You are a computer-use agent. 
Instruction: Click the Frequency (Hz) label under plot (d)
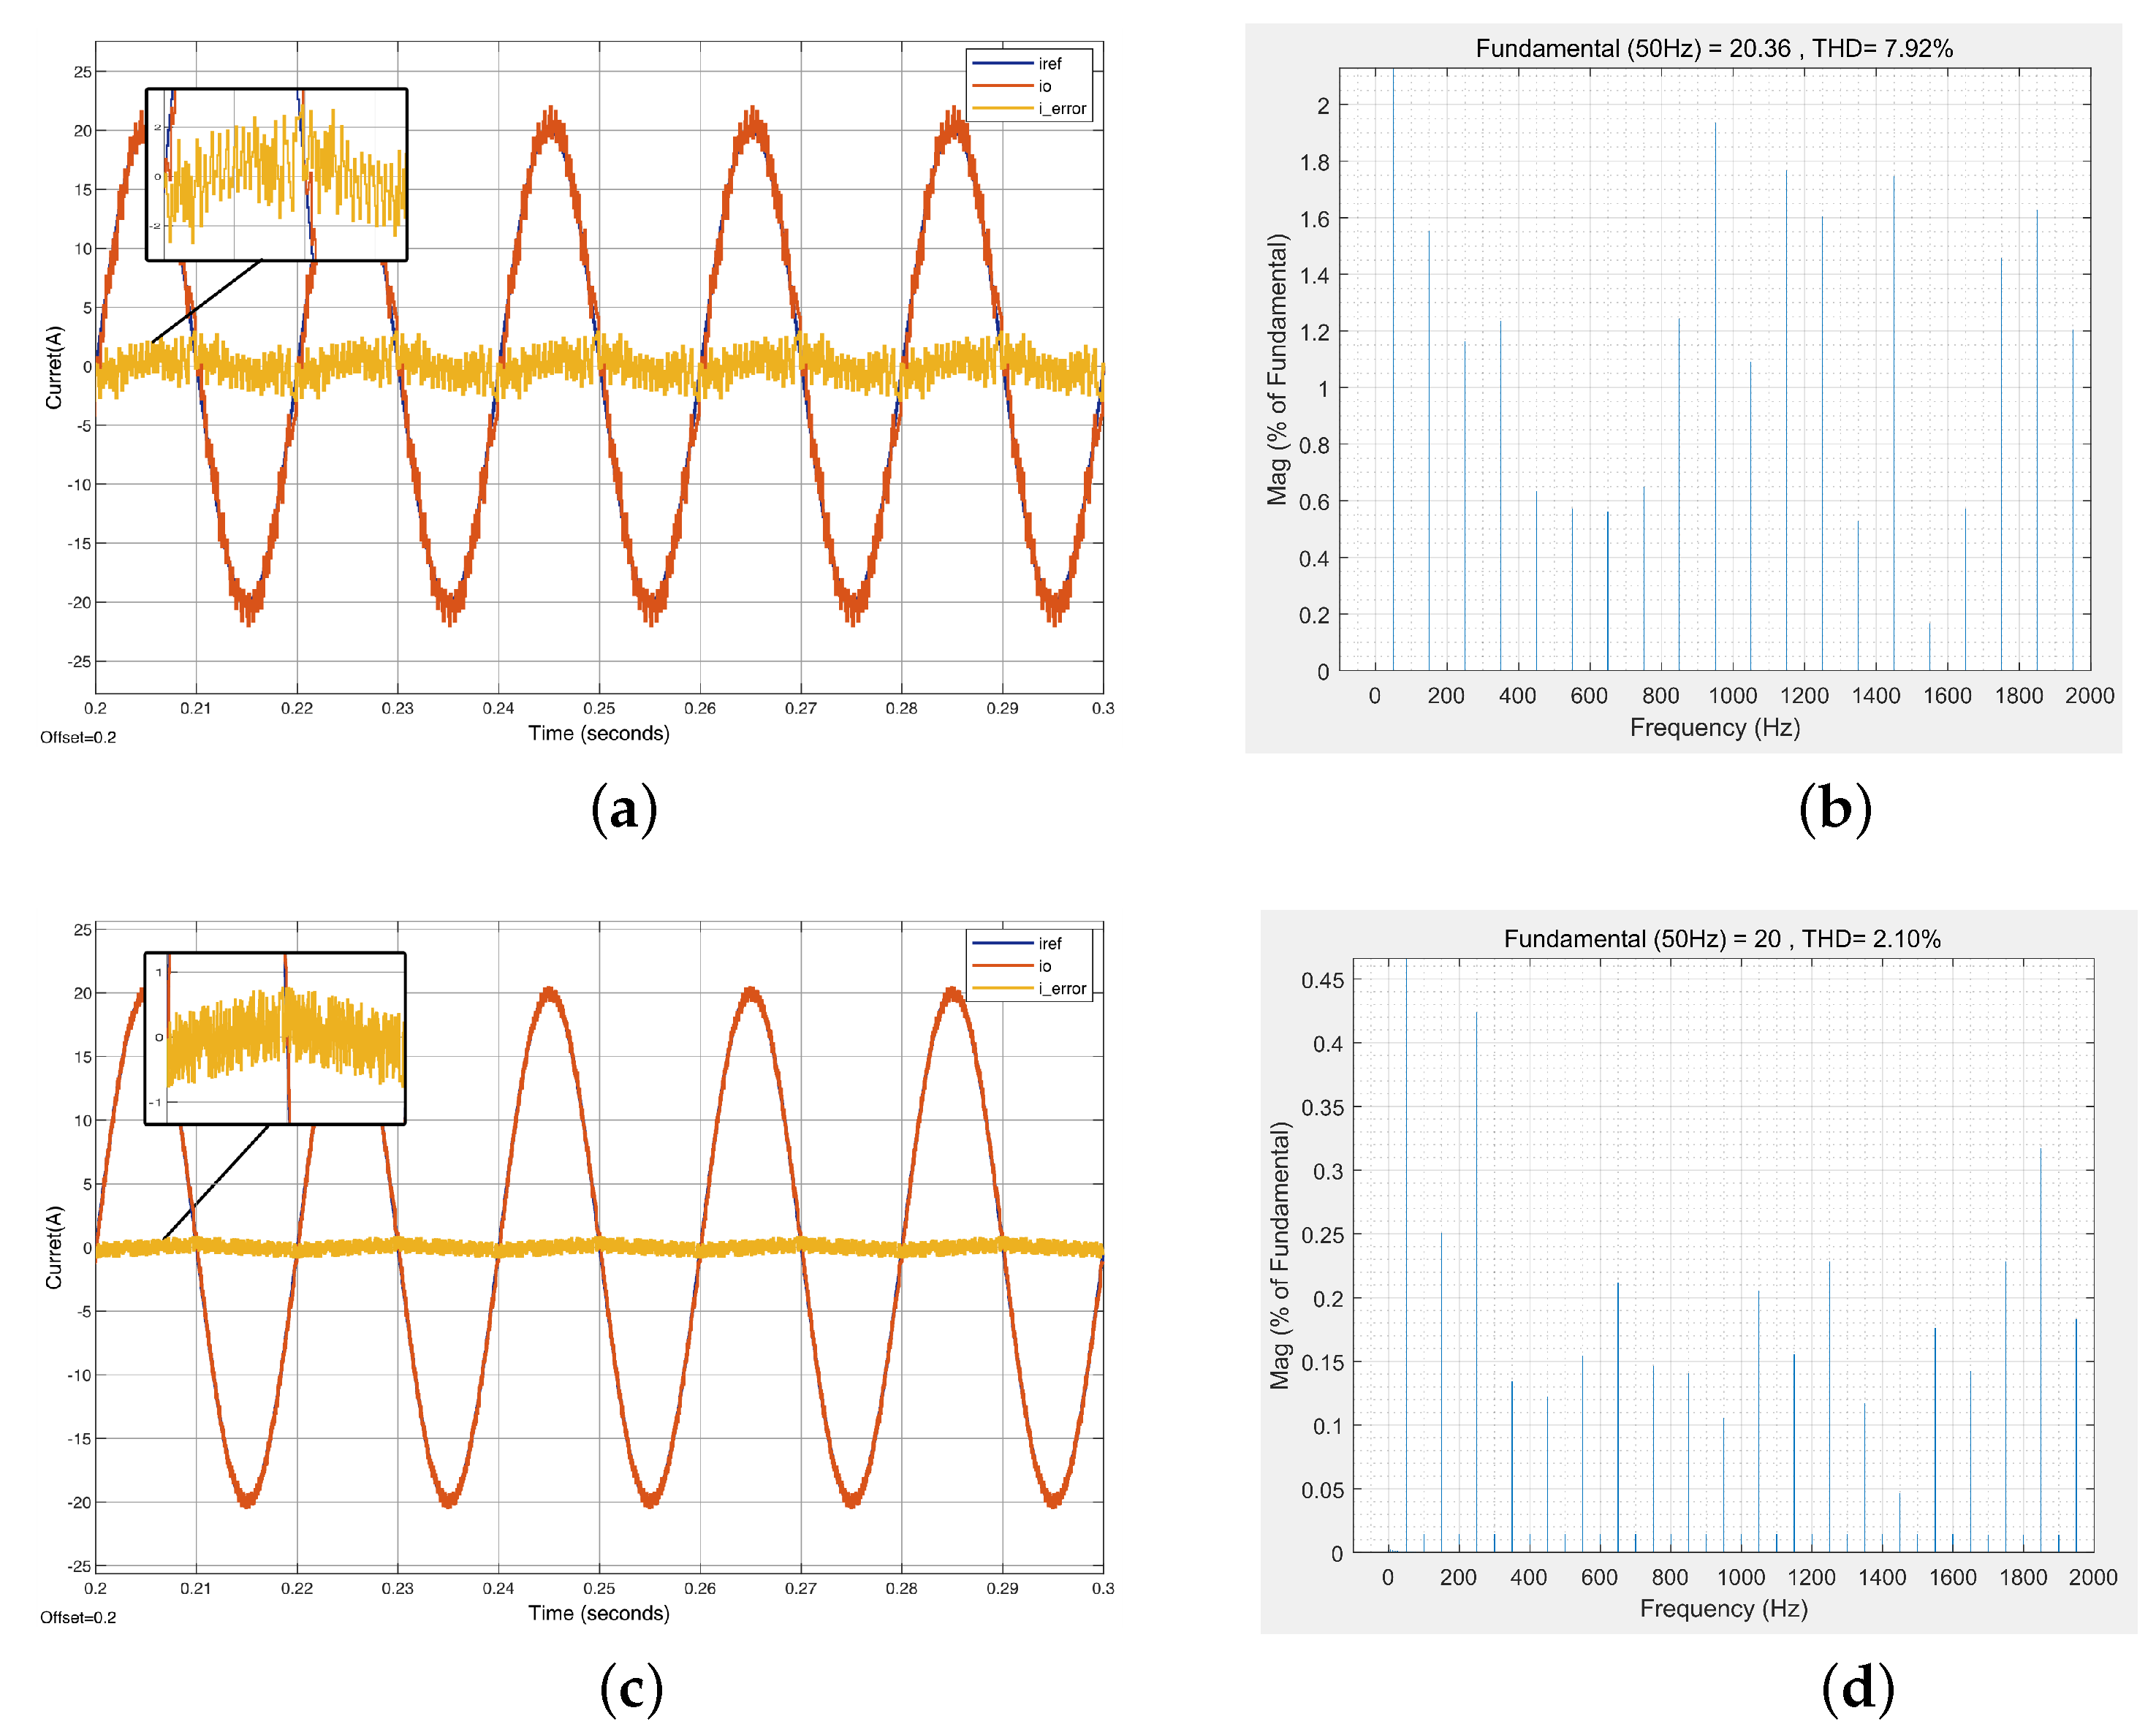(1723, 1608)
